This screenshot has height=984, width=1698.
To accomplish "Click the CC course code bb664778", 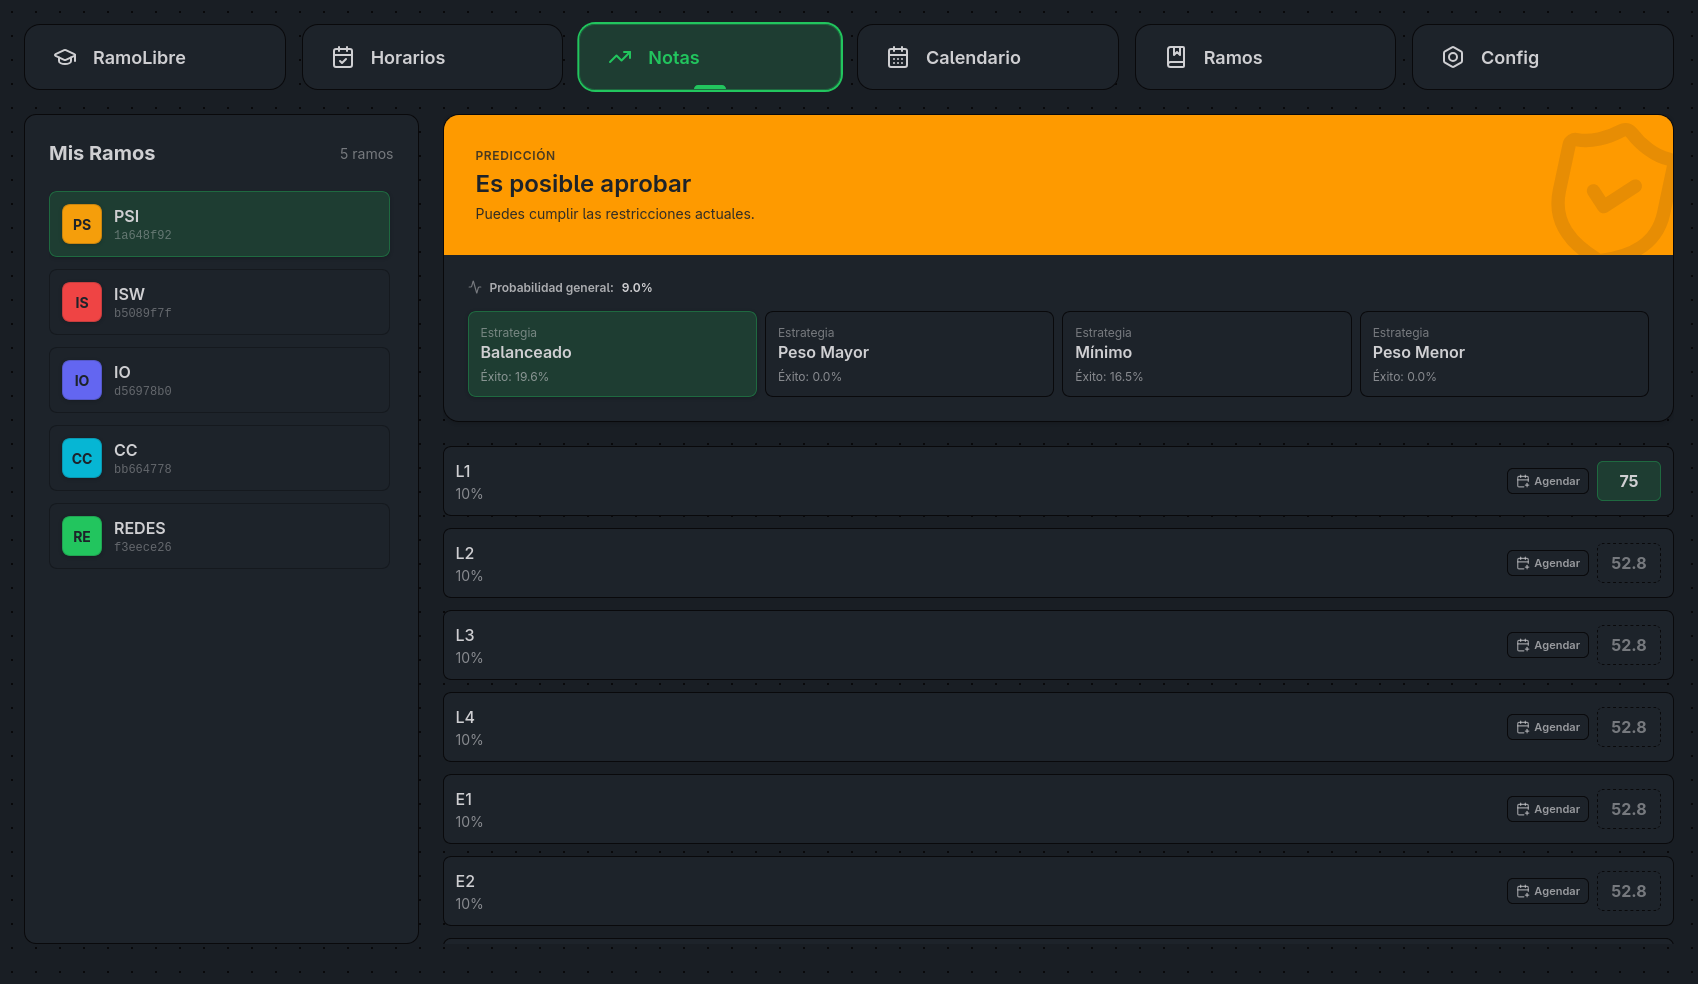I will (x=143, y=470).
